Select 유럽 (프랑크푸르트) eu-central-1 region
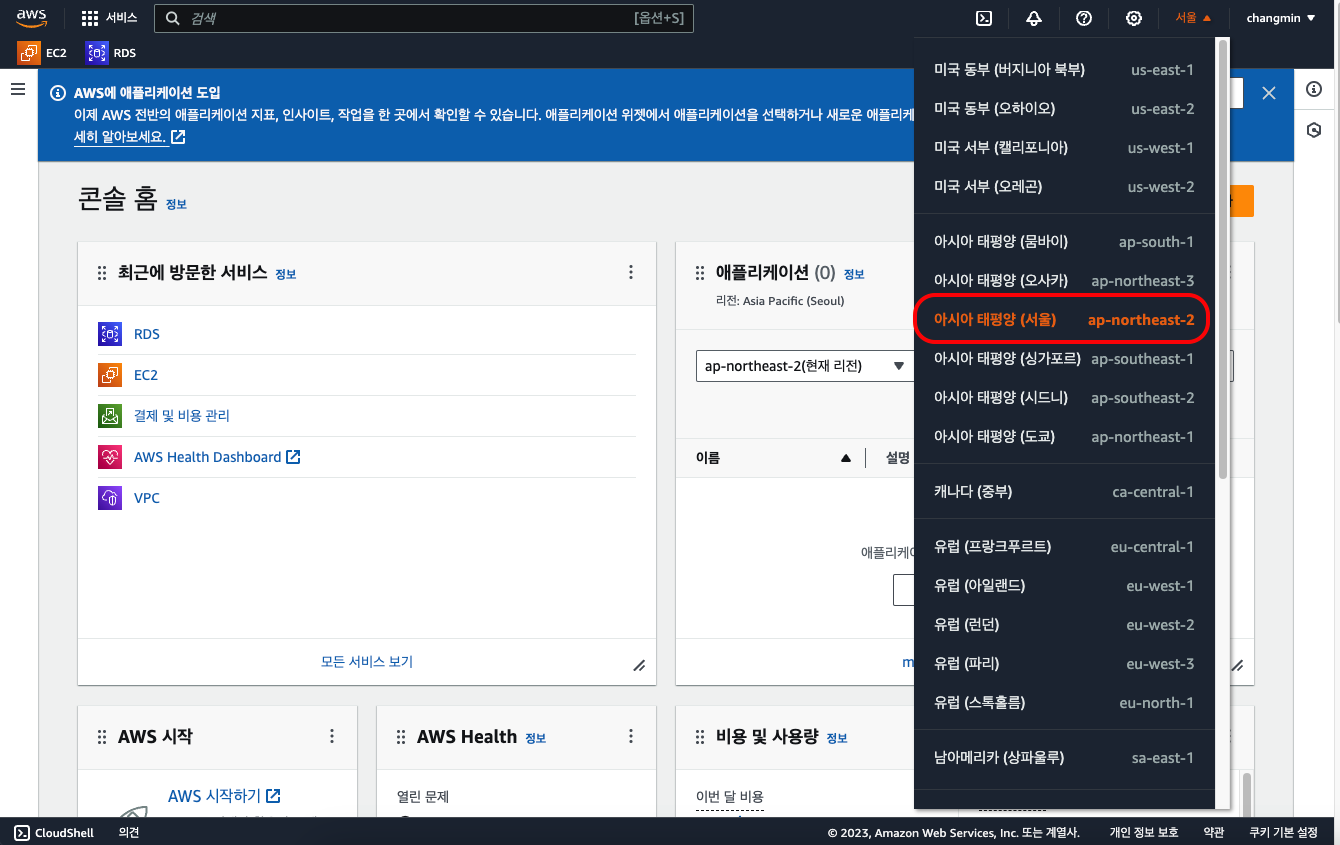This screenshot has width=1340, height=845. coord(1064,547)
